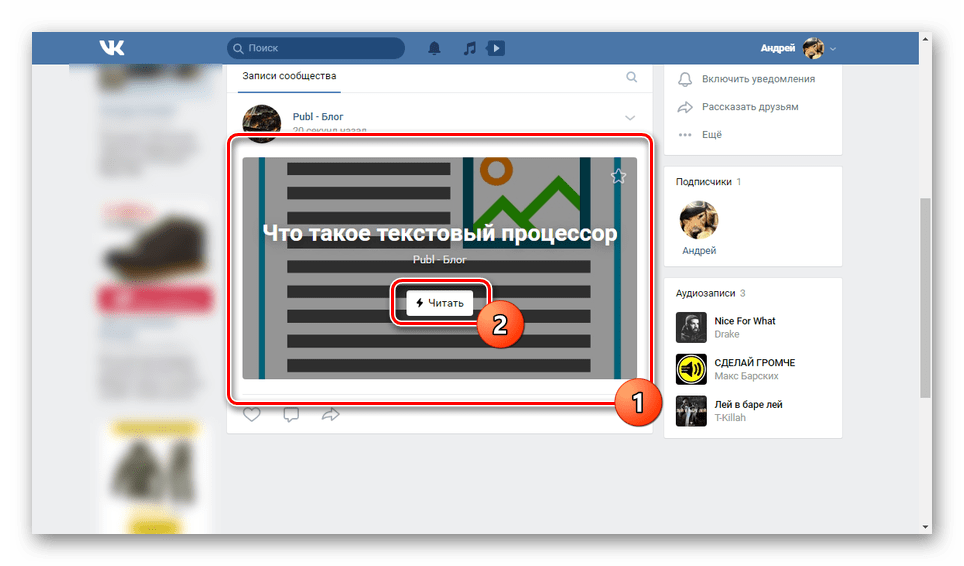Image resolution: width=964 pixels, height=566 pixels.
Task: Click the notifications bell icon in header
Action: (434, 48)
